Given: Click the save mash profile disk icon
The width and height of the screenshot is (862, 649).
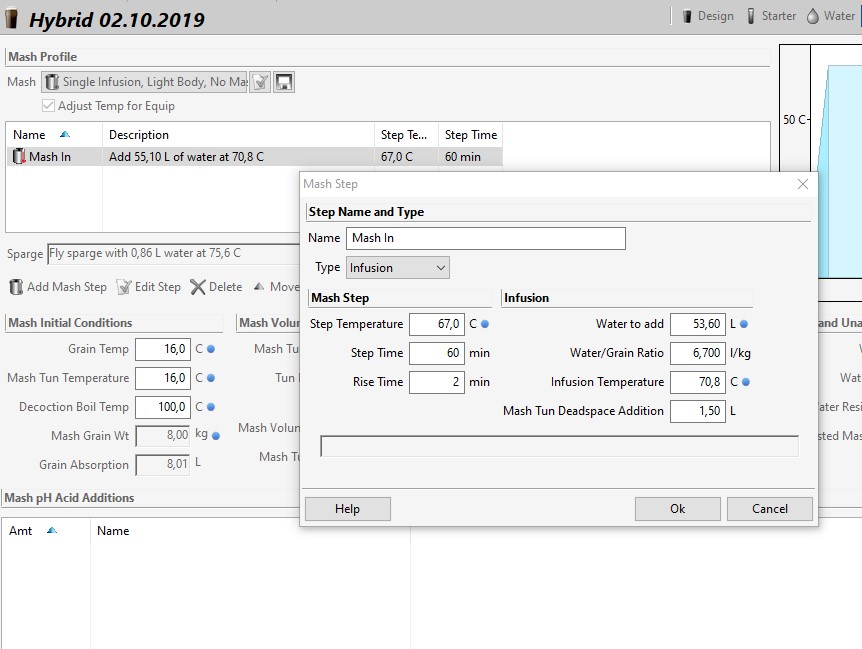Looking at the screenshot, I should (x=284, y=82).
